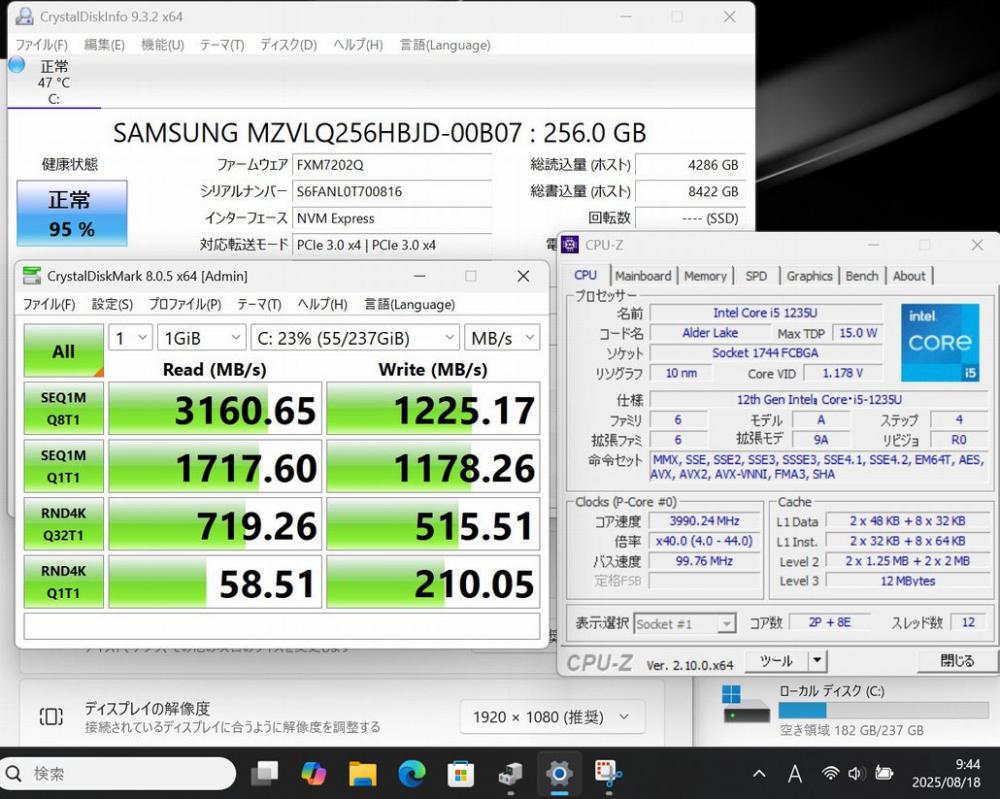This screenshot has width=1000, height=799.
Task: Open the clock showing 9:44 on taskbar
Action: [x=947, y=773]
